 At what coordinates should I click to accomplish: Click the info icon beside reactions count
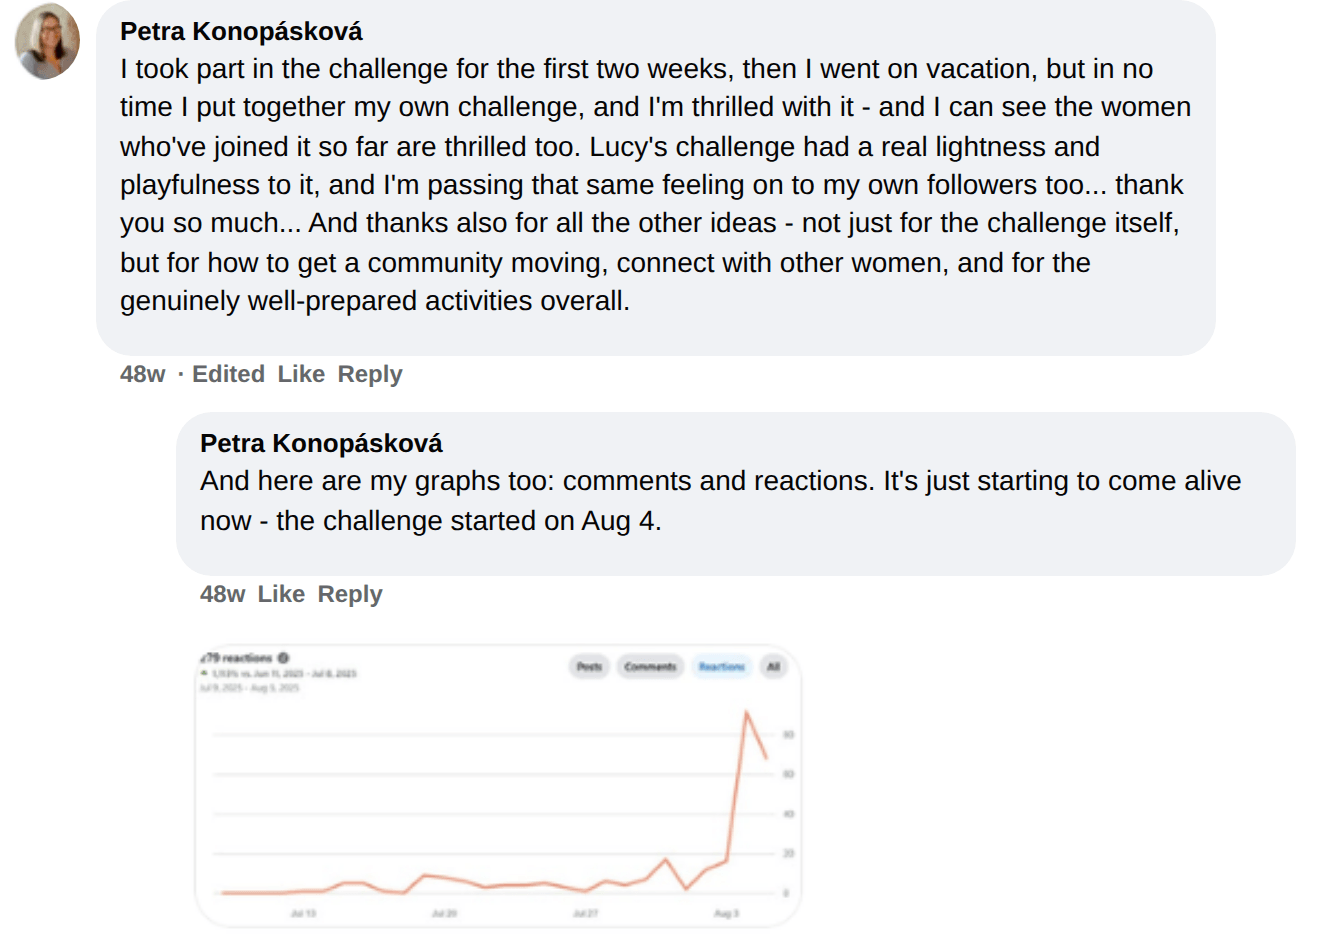pos(283,658)
